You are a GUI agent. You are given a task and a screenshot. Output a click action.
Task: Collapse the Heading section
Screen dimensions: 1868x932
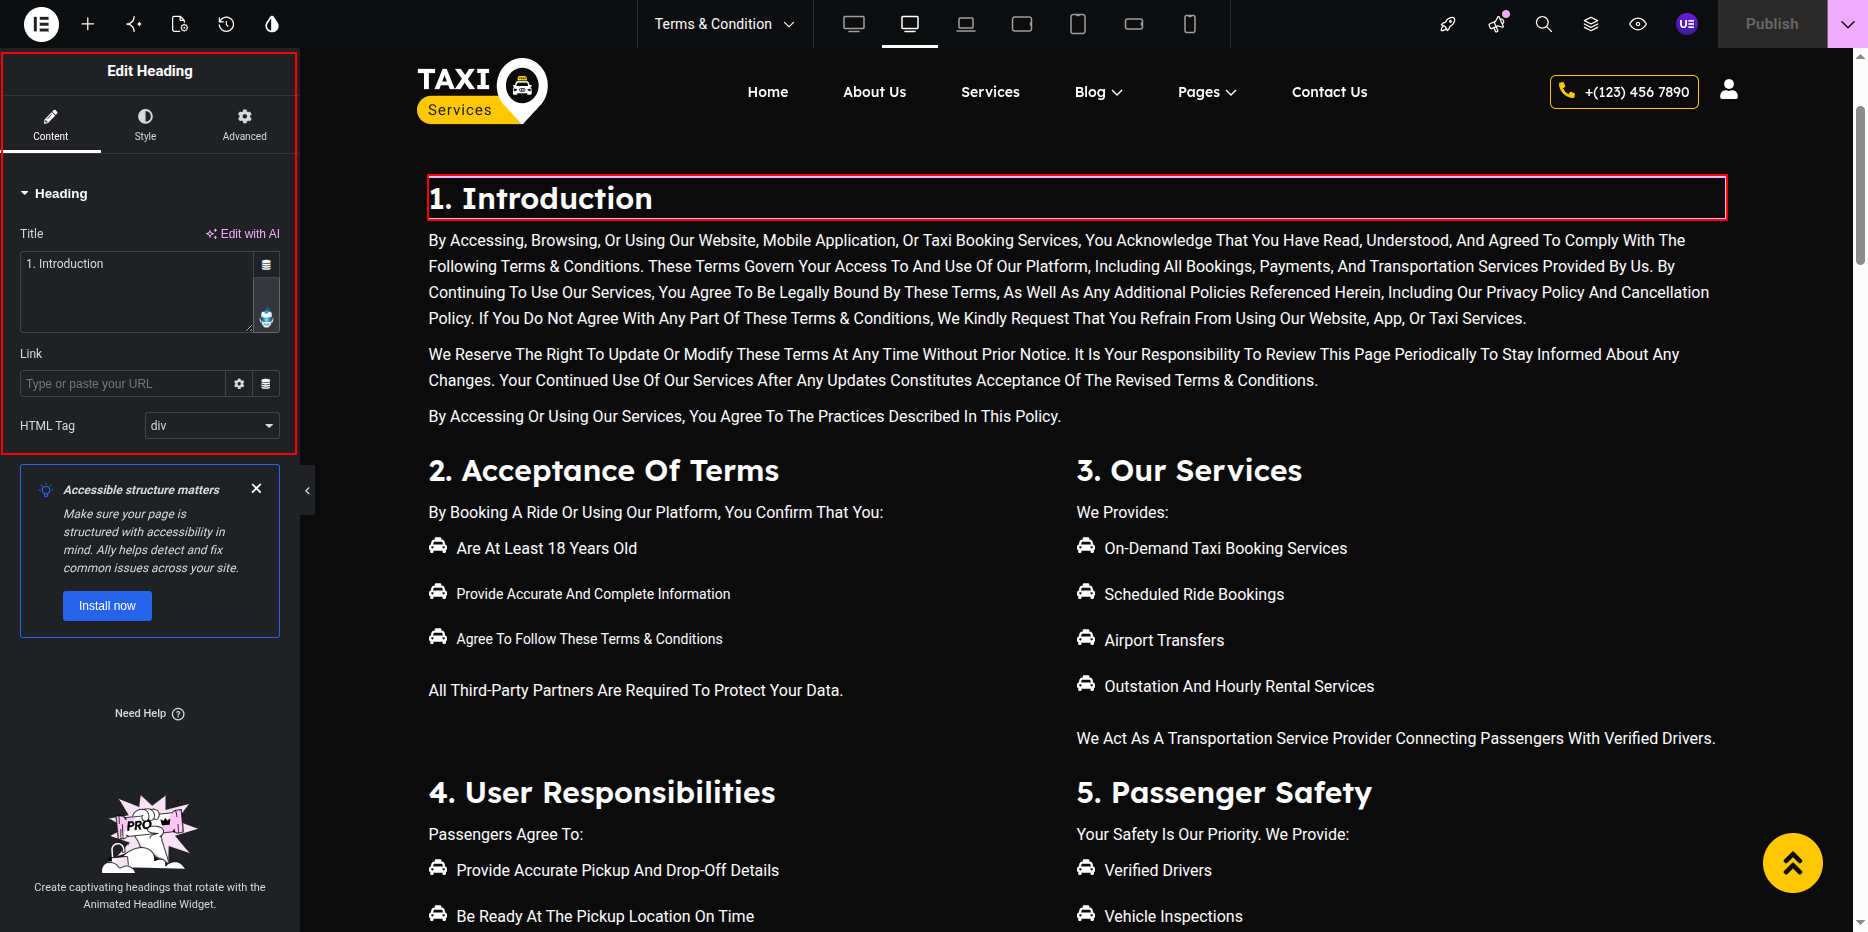click(54, 194)
